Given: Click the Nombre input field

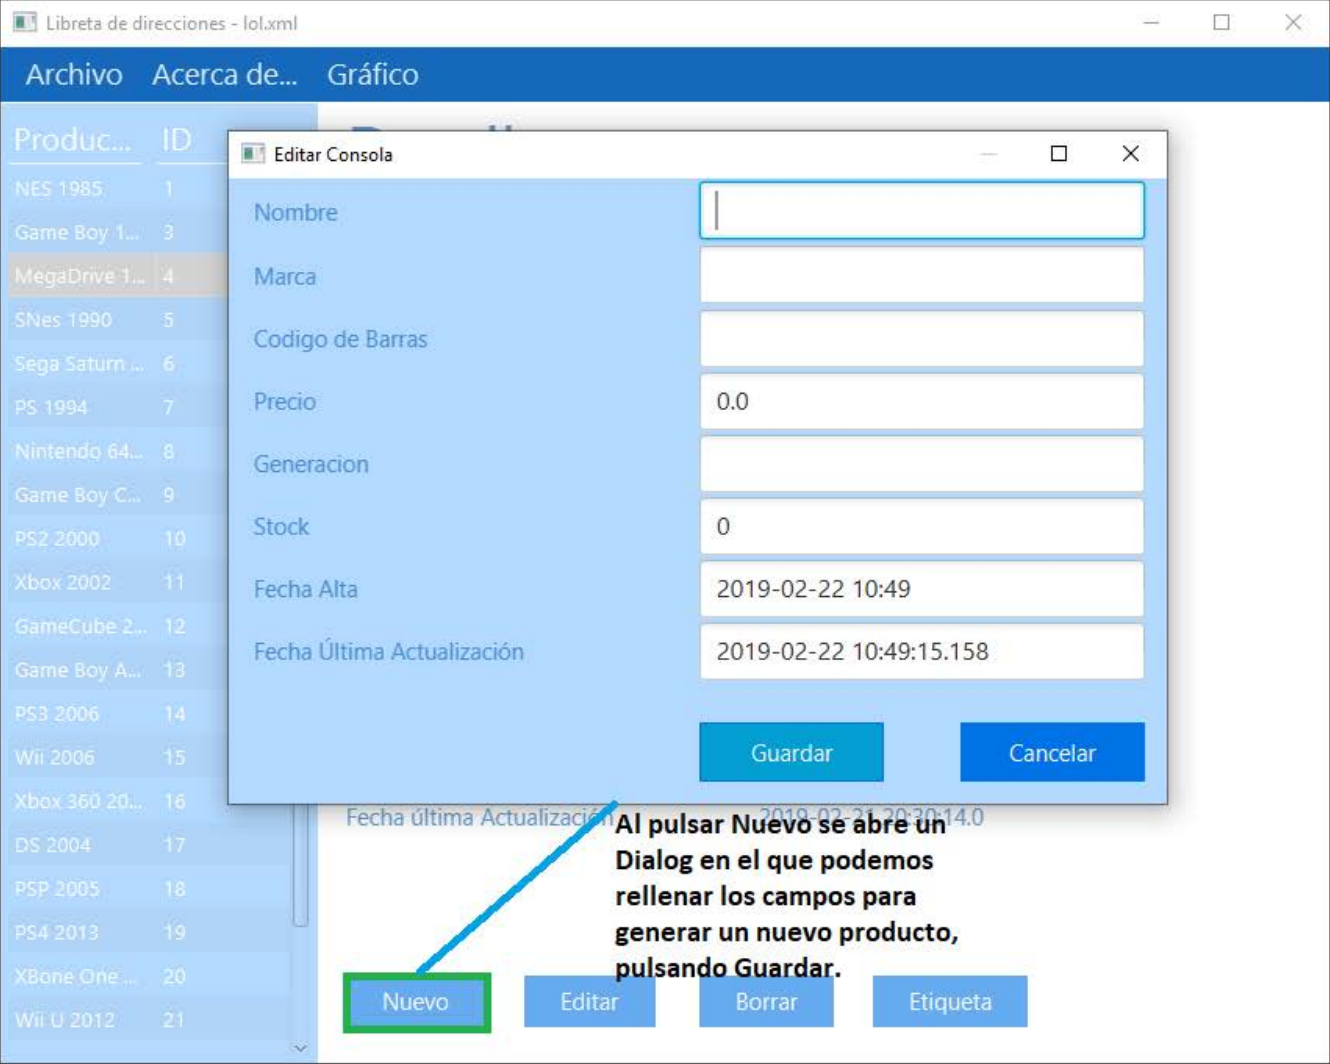Looking at the screenshot, I should [921, 211].
